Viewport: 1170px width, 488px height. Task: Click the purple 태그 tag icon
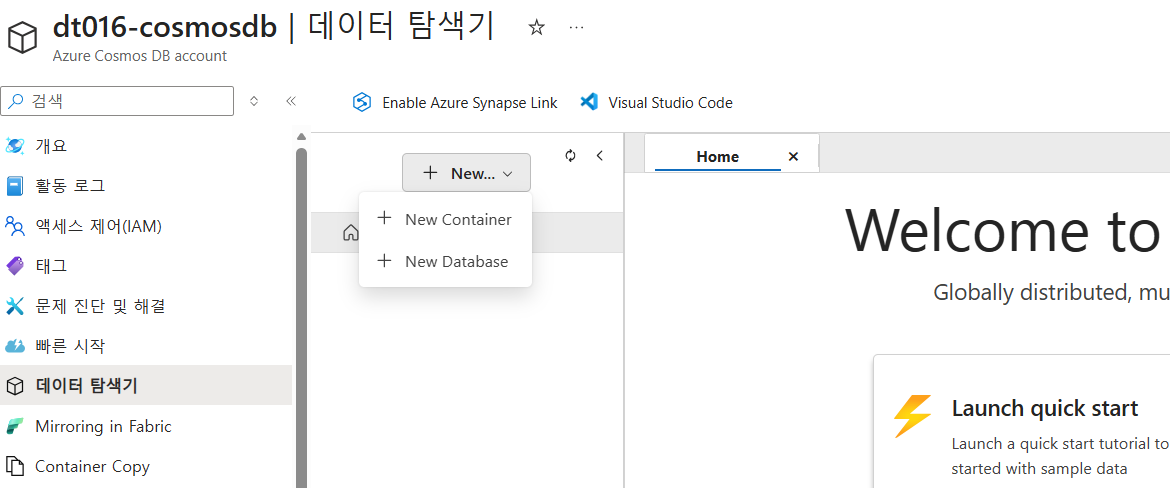point(15,266)
